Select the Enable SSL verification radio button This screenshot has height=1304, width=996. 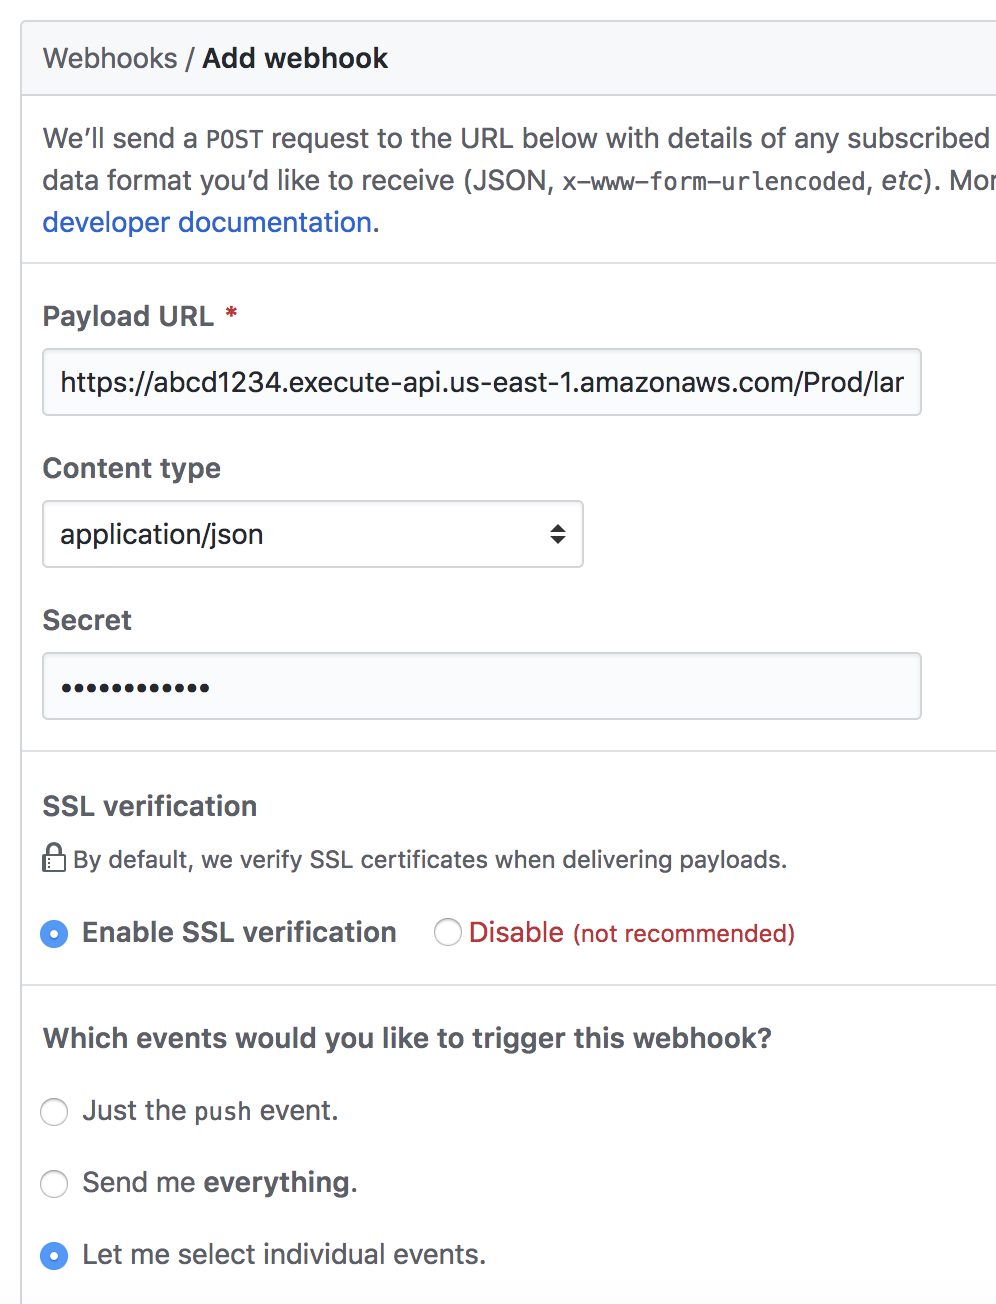tap(54, 933)
